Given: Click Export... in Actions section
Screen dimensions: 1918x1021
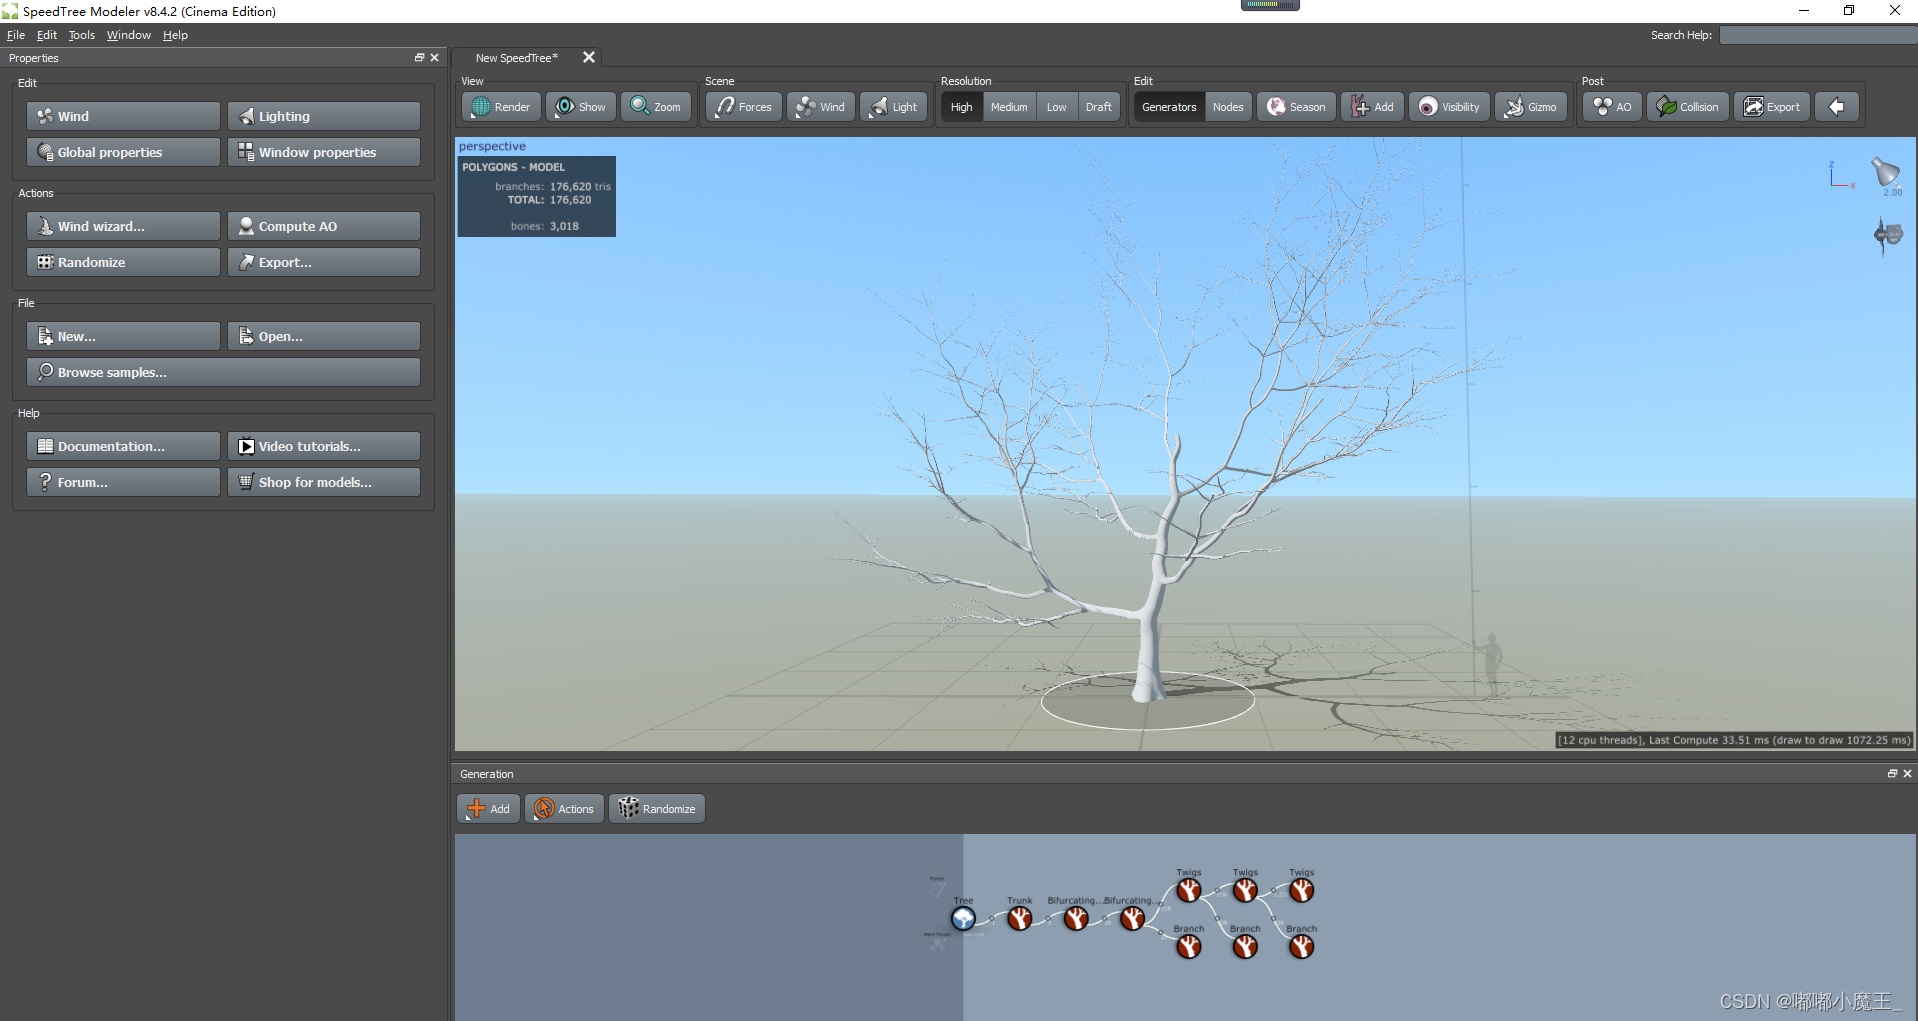Looking at the screenshot, I should (324, 262).
